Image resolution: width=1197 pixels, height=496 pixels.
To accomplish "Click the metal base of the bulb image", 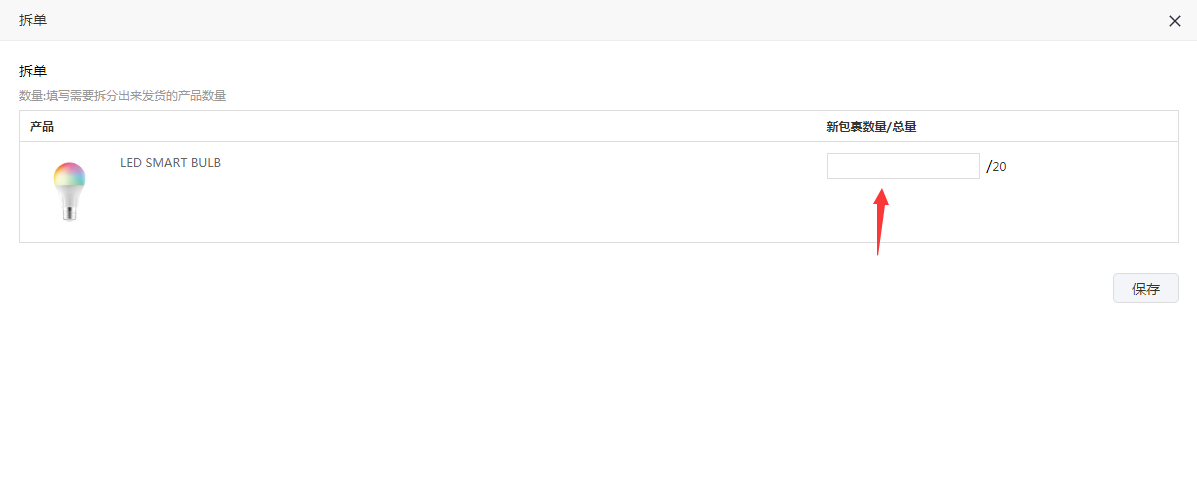I will pos(69,214).
